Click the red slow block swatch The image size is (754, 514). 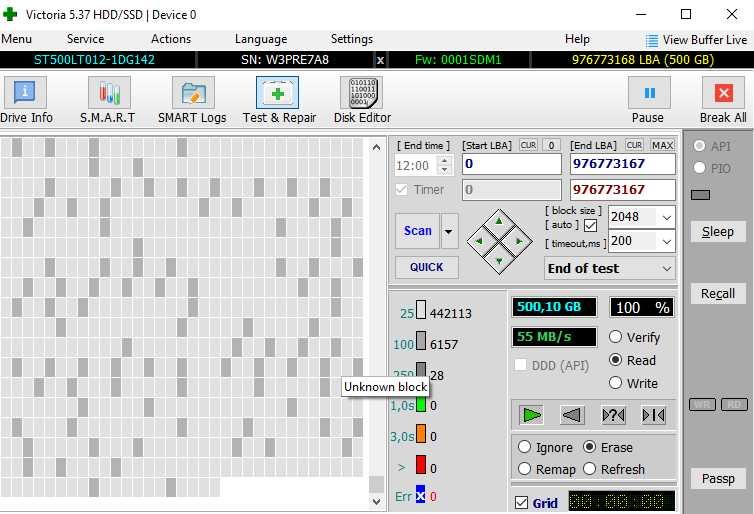point(421,464)
